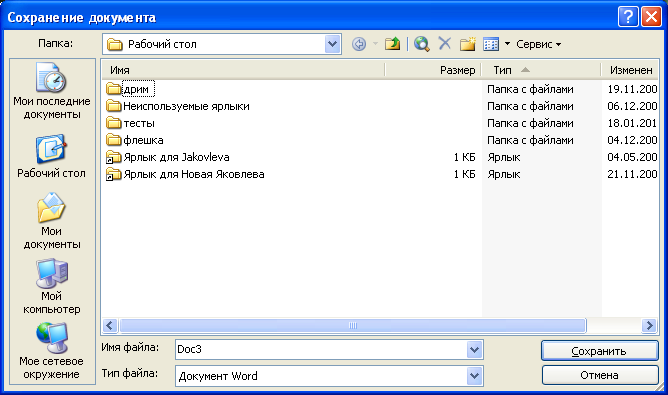This screenshot has height=395, width=668.
Task: Select the флешка folder
Action: 143,140
